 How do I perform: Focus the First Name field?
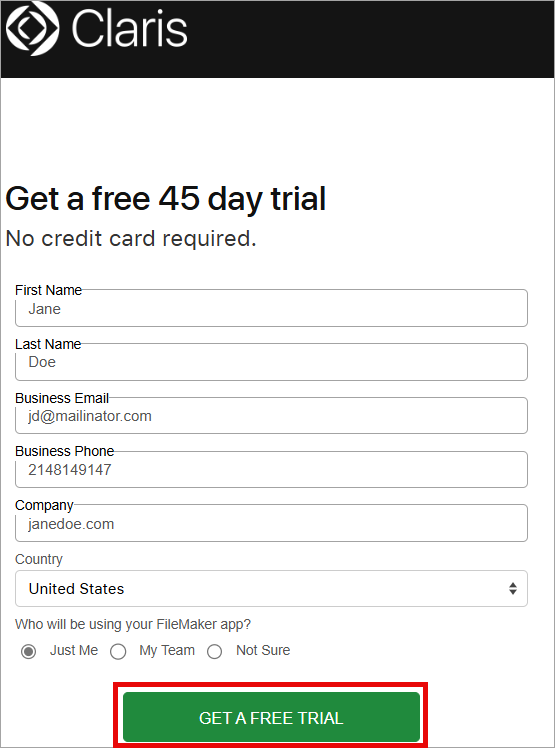click(271, 308)
